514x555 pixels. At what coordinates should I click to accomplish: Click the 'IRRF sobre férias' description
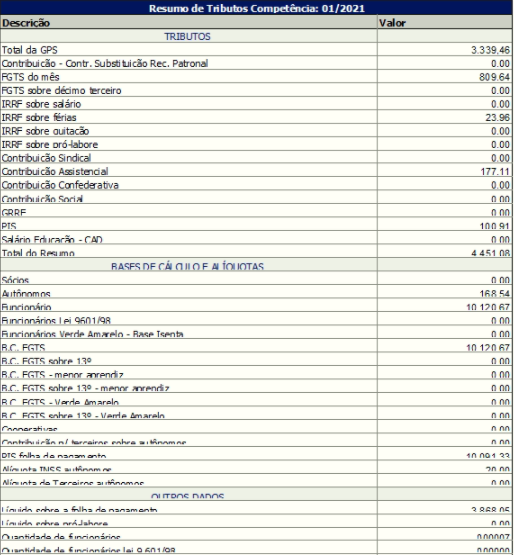[39, 118]
